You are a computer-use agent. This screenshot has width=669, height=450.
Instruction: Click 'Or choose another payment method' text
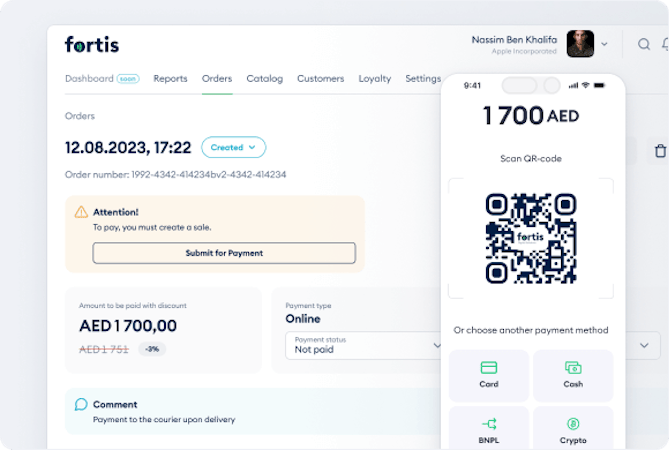(531, 330)
